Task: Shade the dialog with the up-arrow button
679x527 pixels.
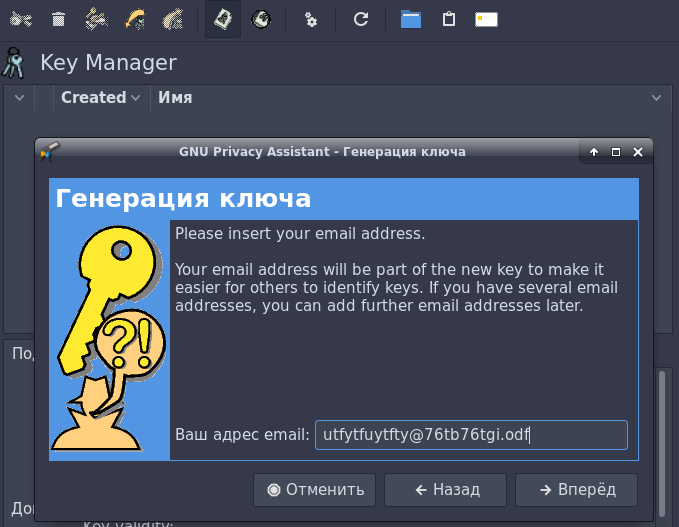Action: coord(594,152)
